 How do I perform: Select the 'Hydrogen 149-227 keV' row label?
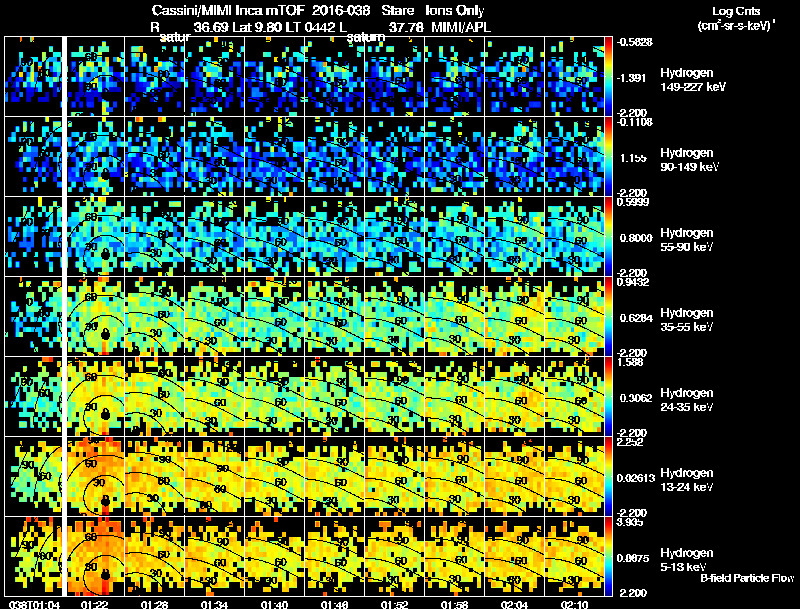click(693, 80)
